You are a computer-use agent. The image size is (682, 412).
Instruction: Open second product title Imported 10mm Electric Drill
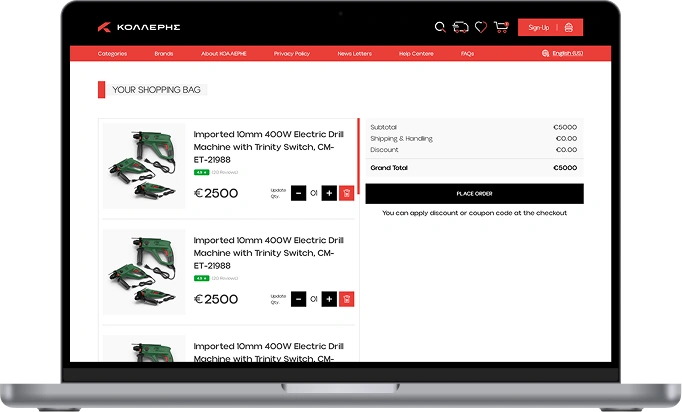point(268,253)
